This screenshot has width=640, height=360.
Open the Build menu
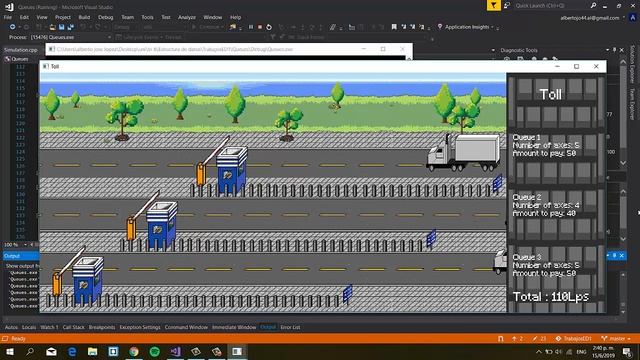coord(84,18)
